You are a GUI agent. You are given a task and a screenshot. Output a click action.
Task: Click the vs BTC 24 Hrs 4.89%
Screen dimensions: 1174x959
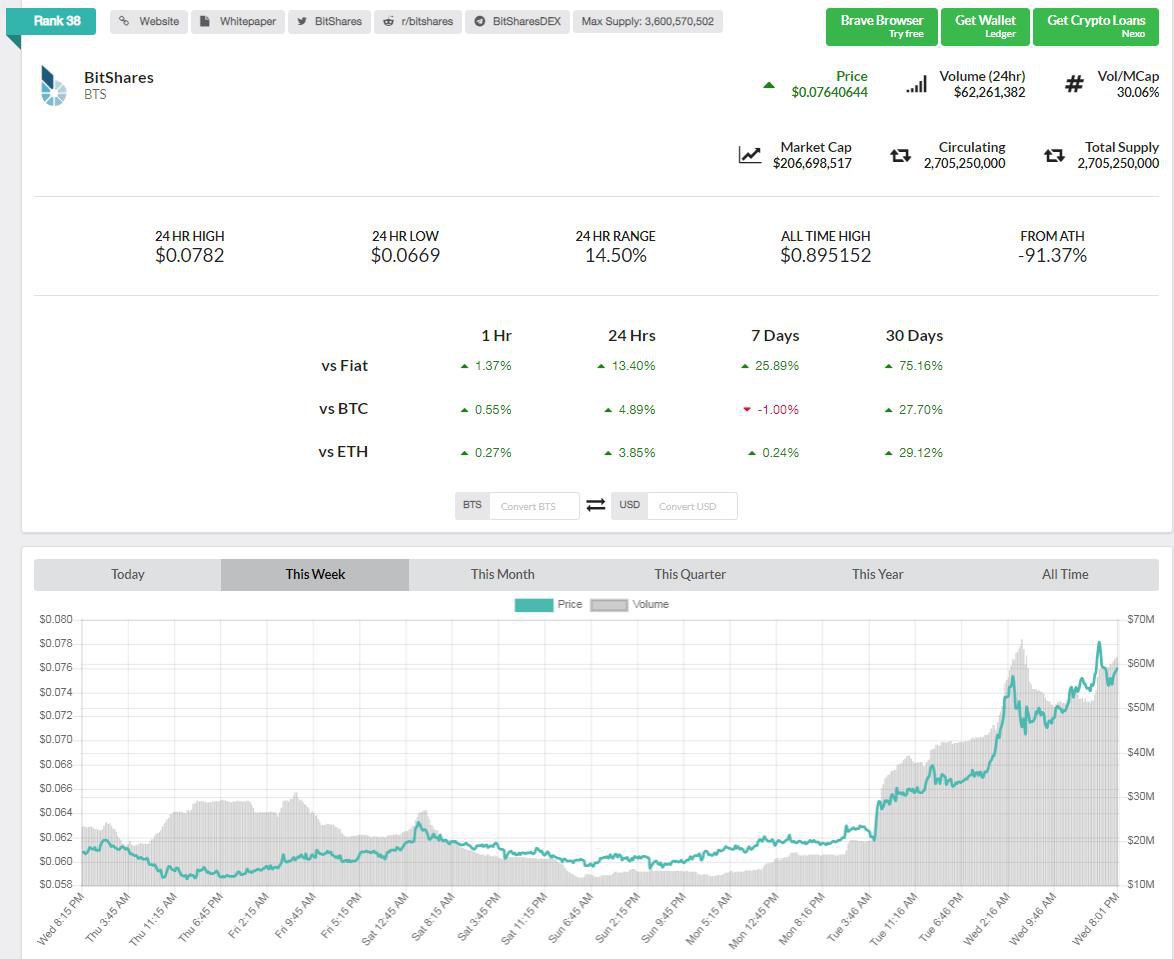(x=637, y=410)
